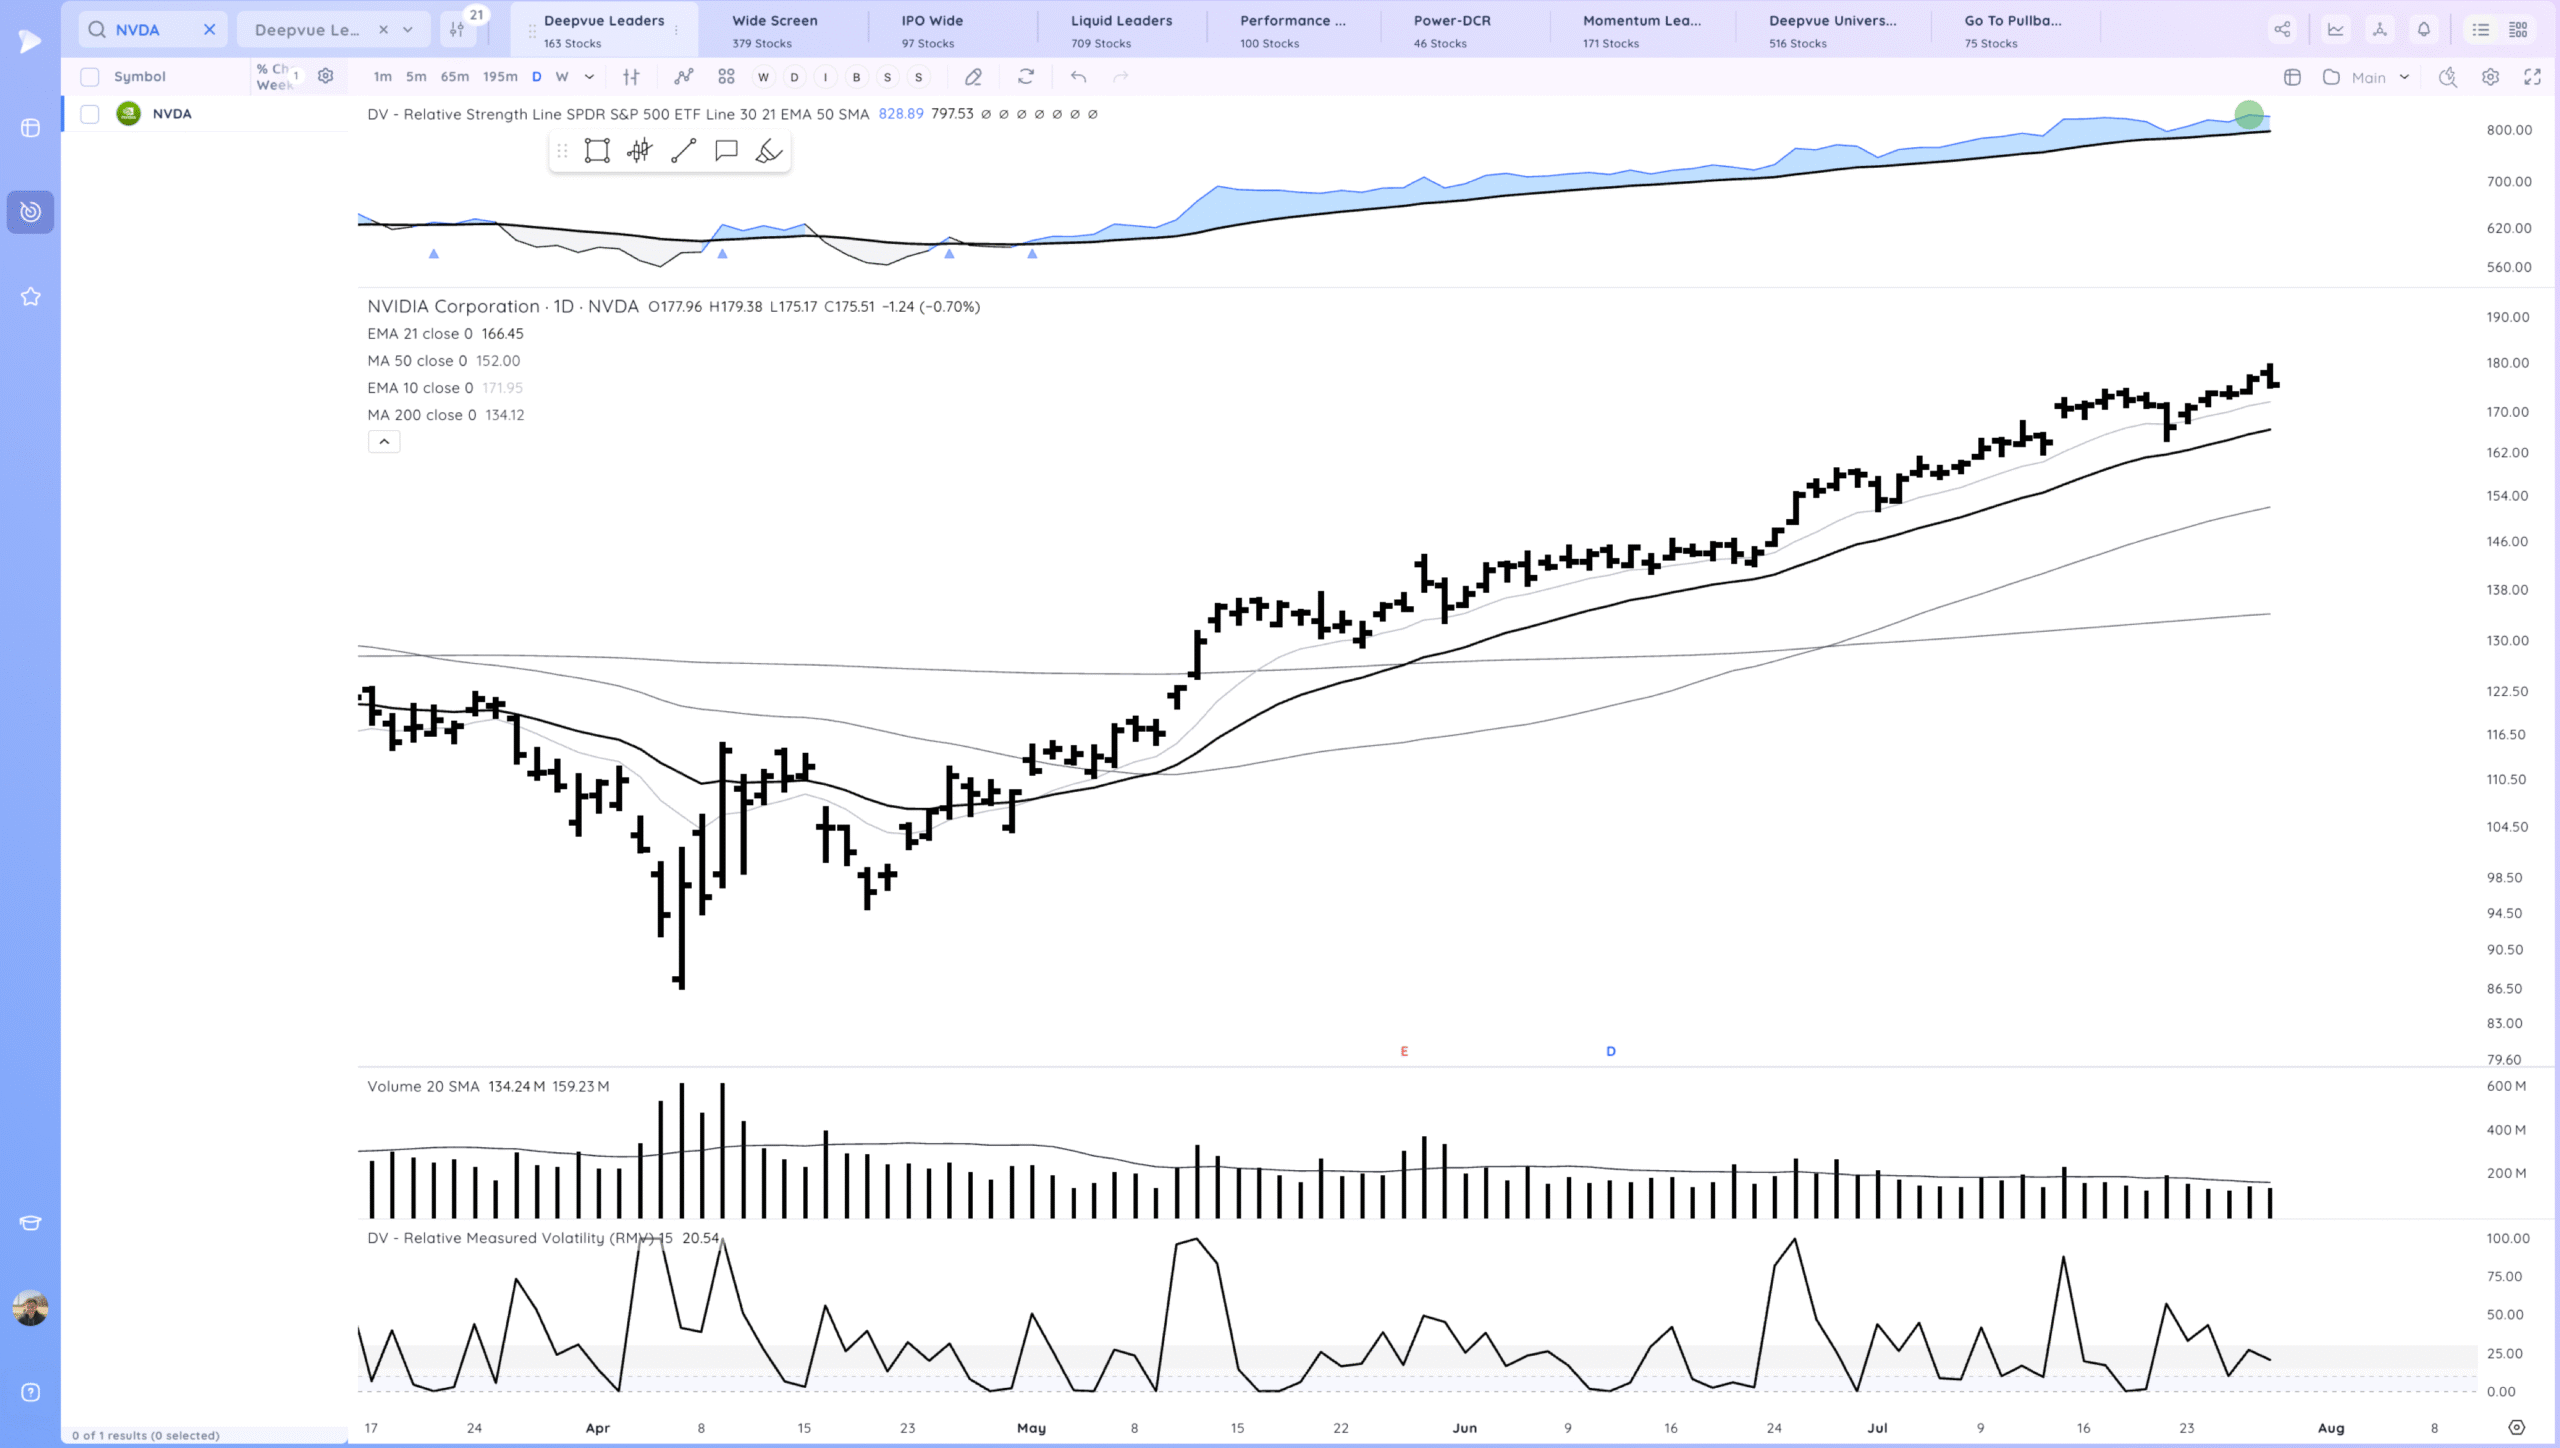This screenshot has height=1448, width=2560.
Task: Click the eraser tool in drawing toolbar
Action: click(x=768, y=151)
